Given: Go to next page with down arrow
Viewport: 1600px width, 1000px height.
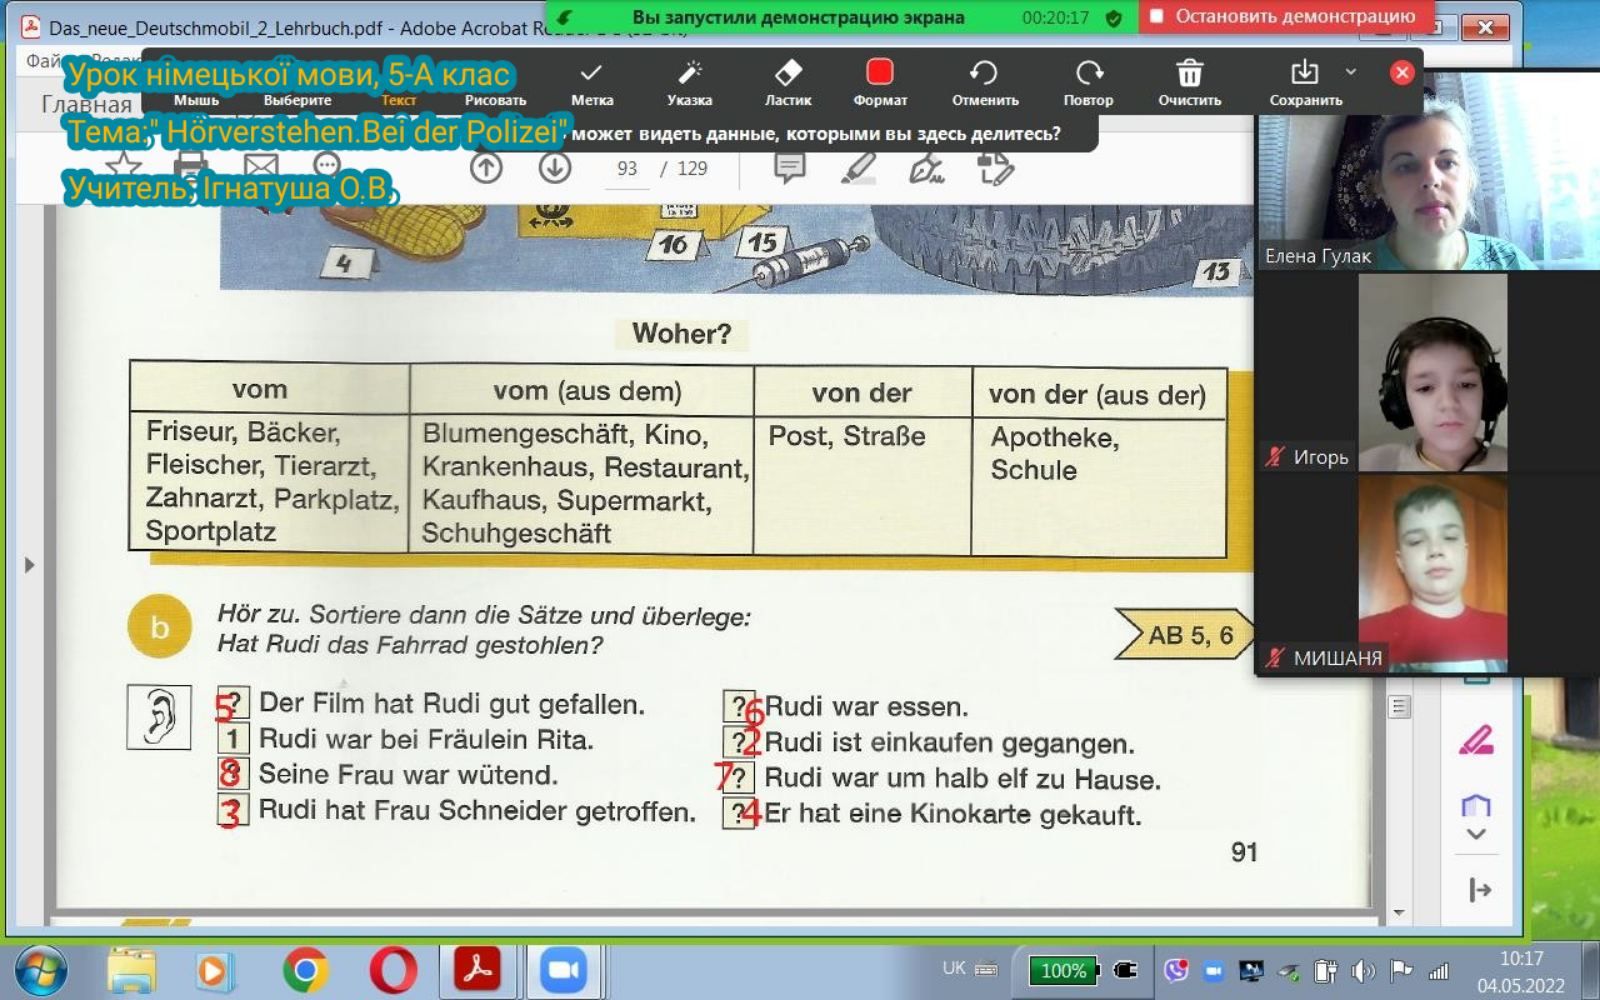Looking at the screenshot, I should pos(555,168).
